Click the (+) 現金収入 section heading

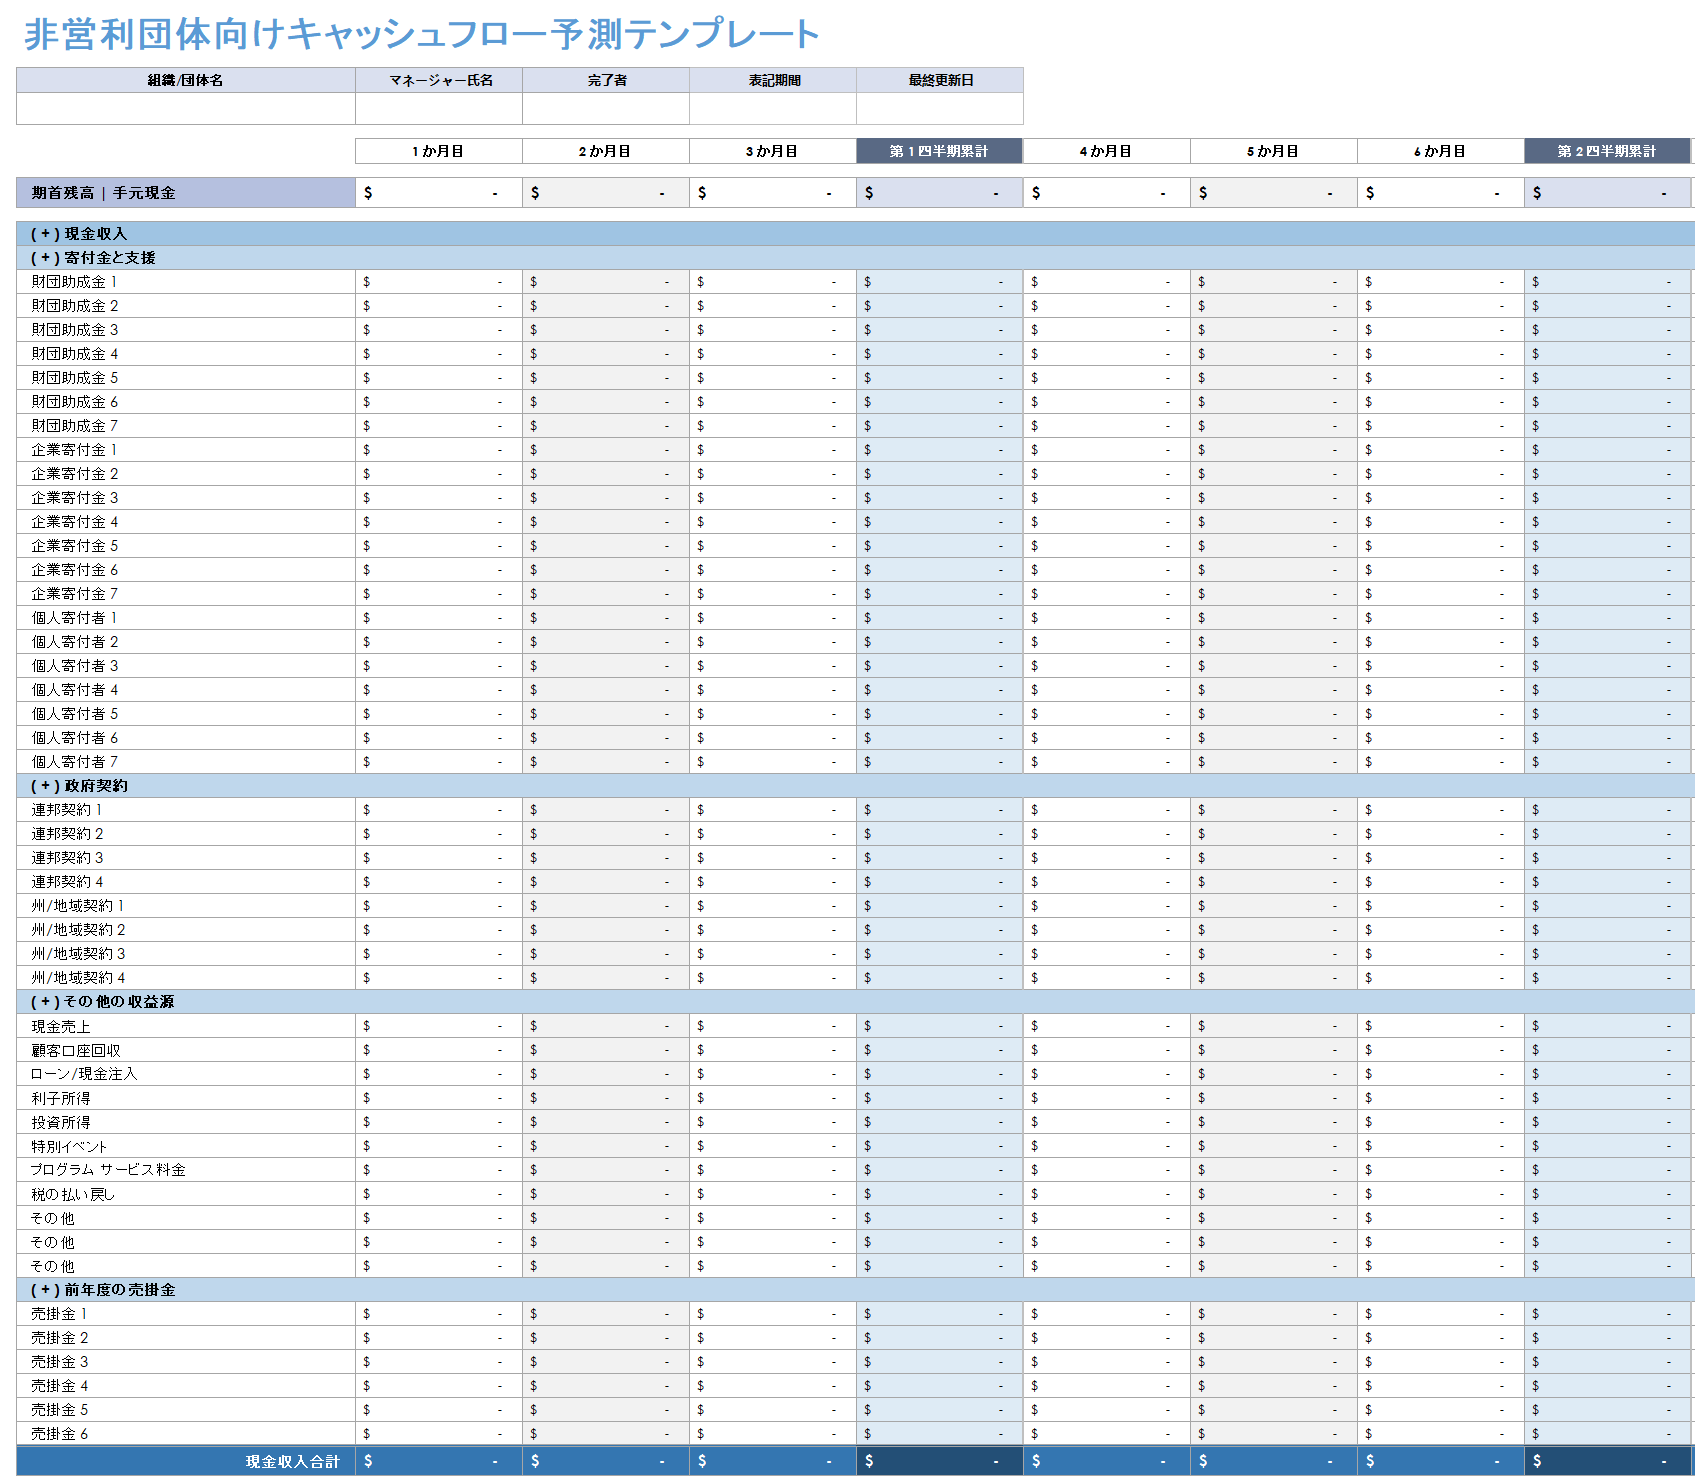79,234
